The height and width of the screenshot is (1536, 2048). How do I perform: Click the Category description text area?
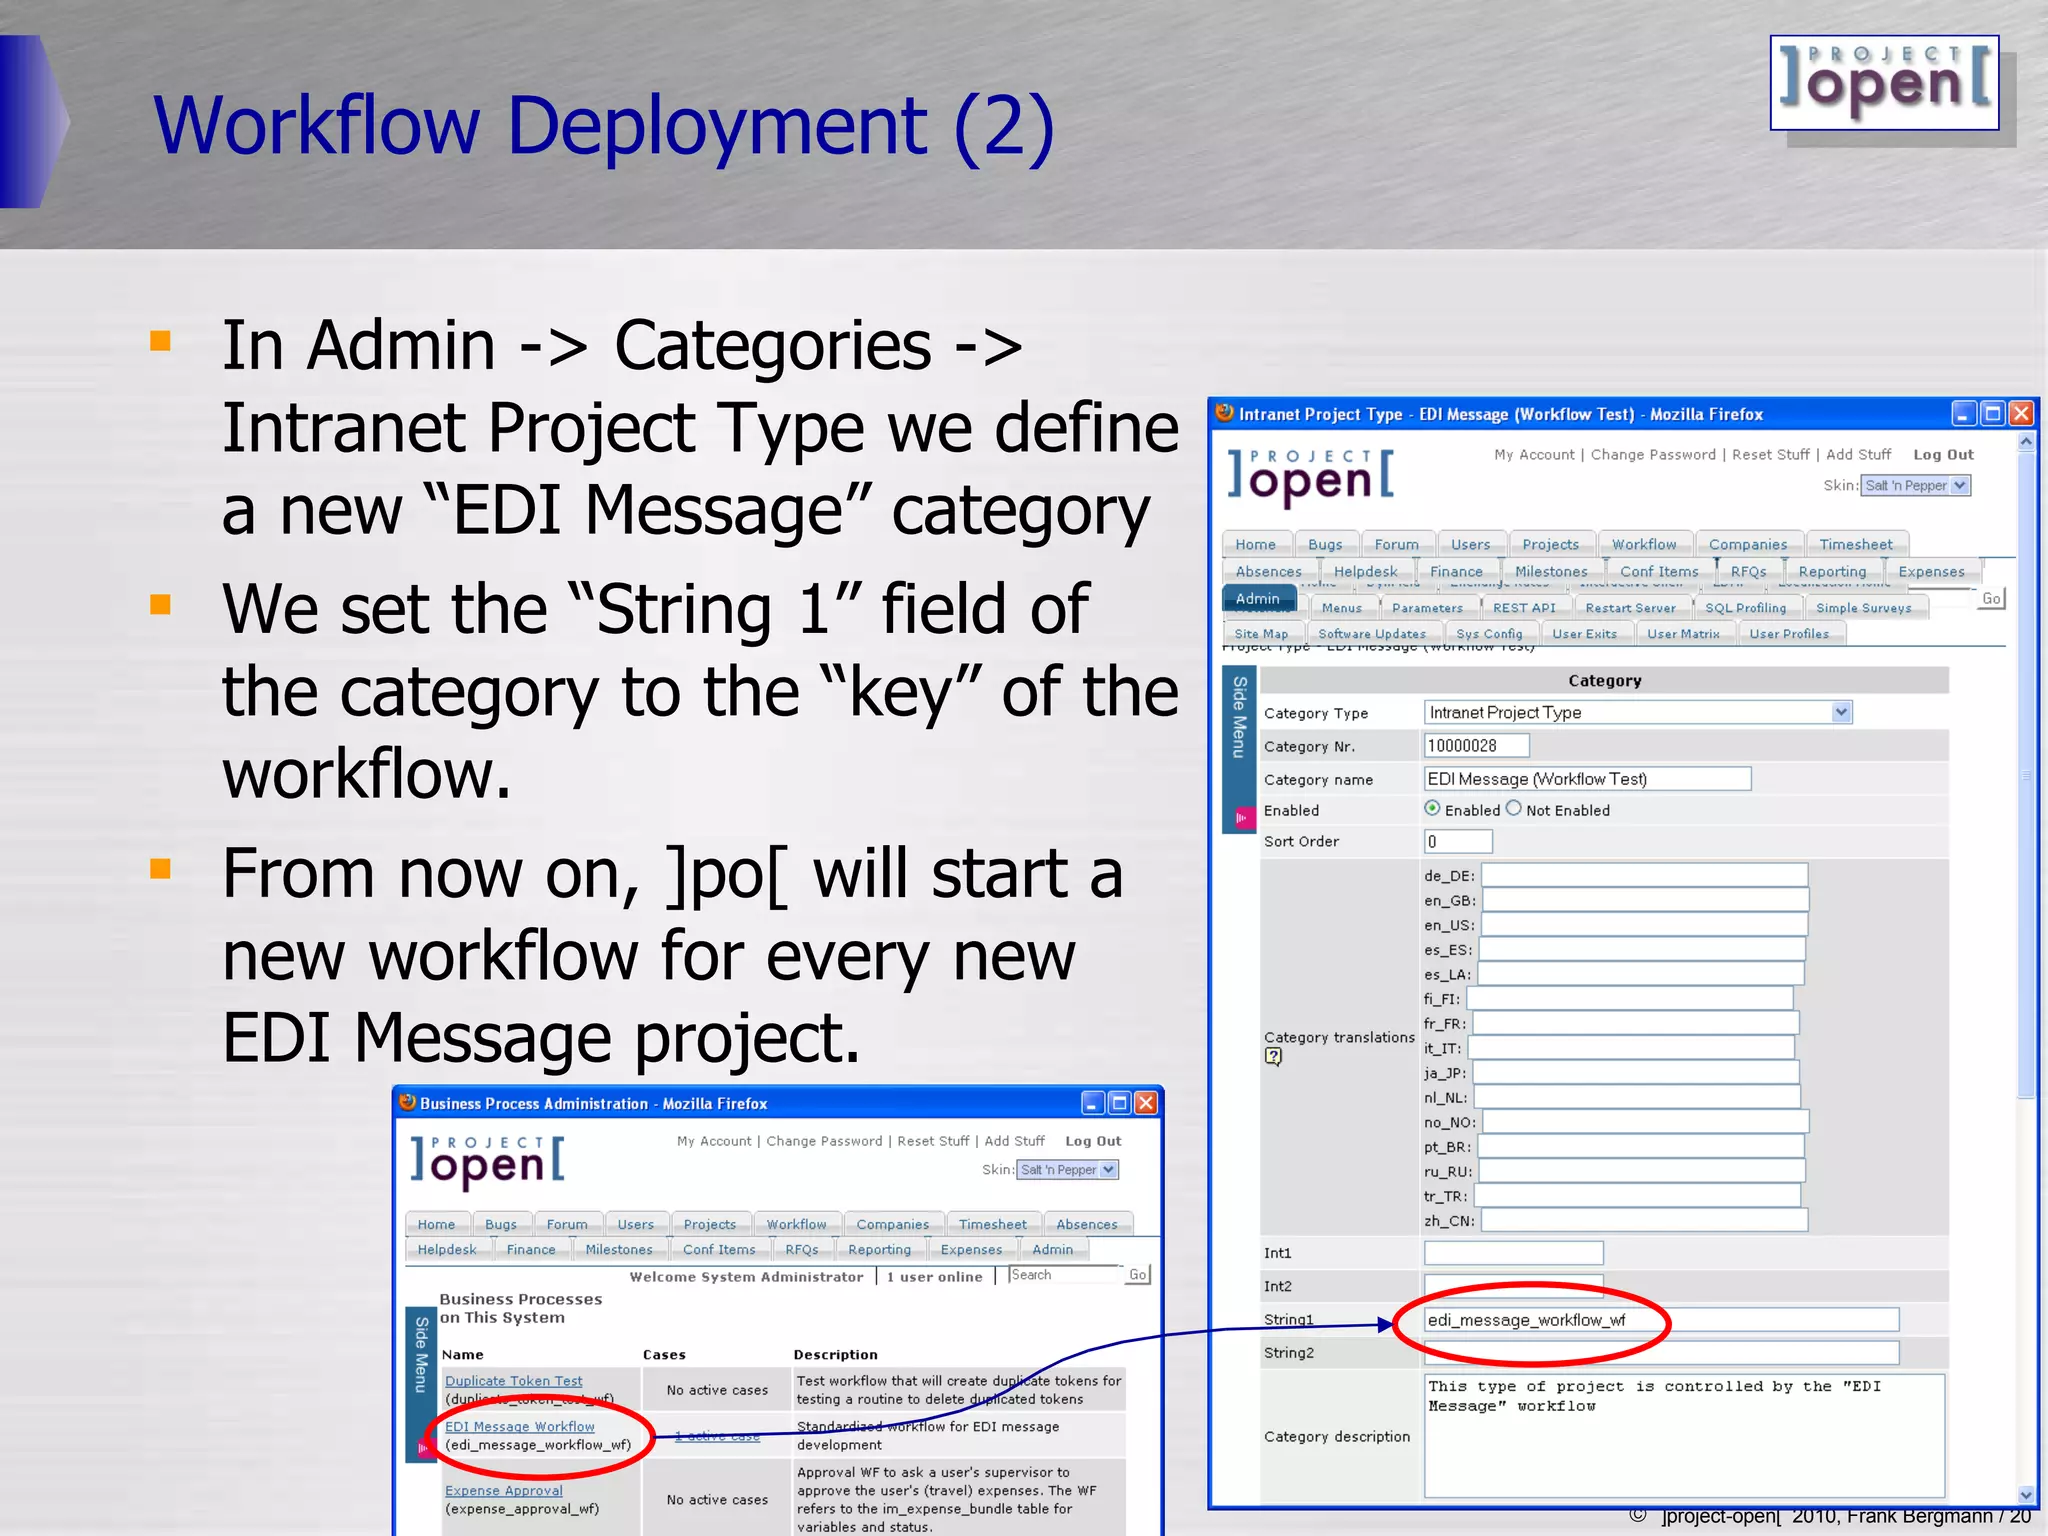1684,1435
